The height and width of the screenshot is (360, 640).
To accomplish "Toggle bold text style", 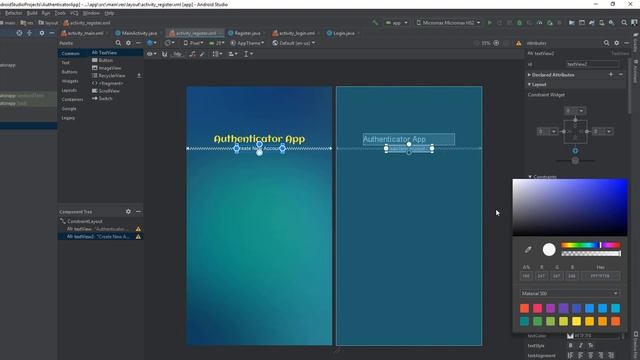I will tap(570, 346).
